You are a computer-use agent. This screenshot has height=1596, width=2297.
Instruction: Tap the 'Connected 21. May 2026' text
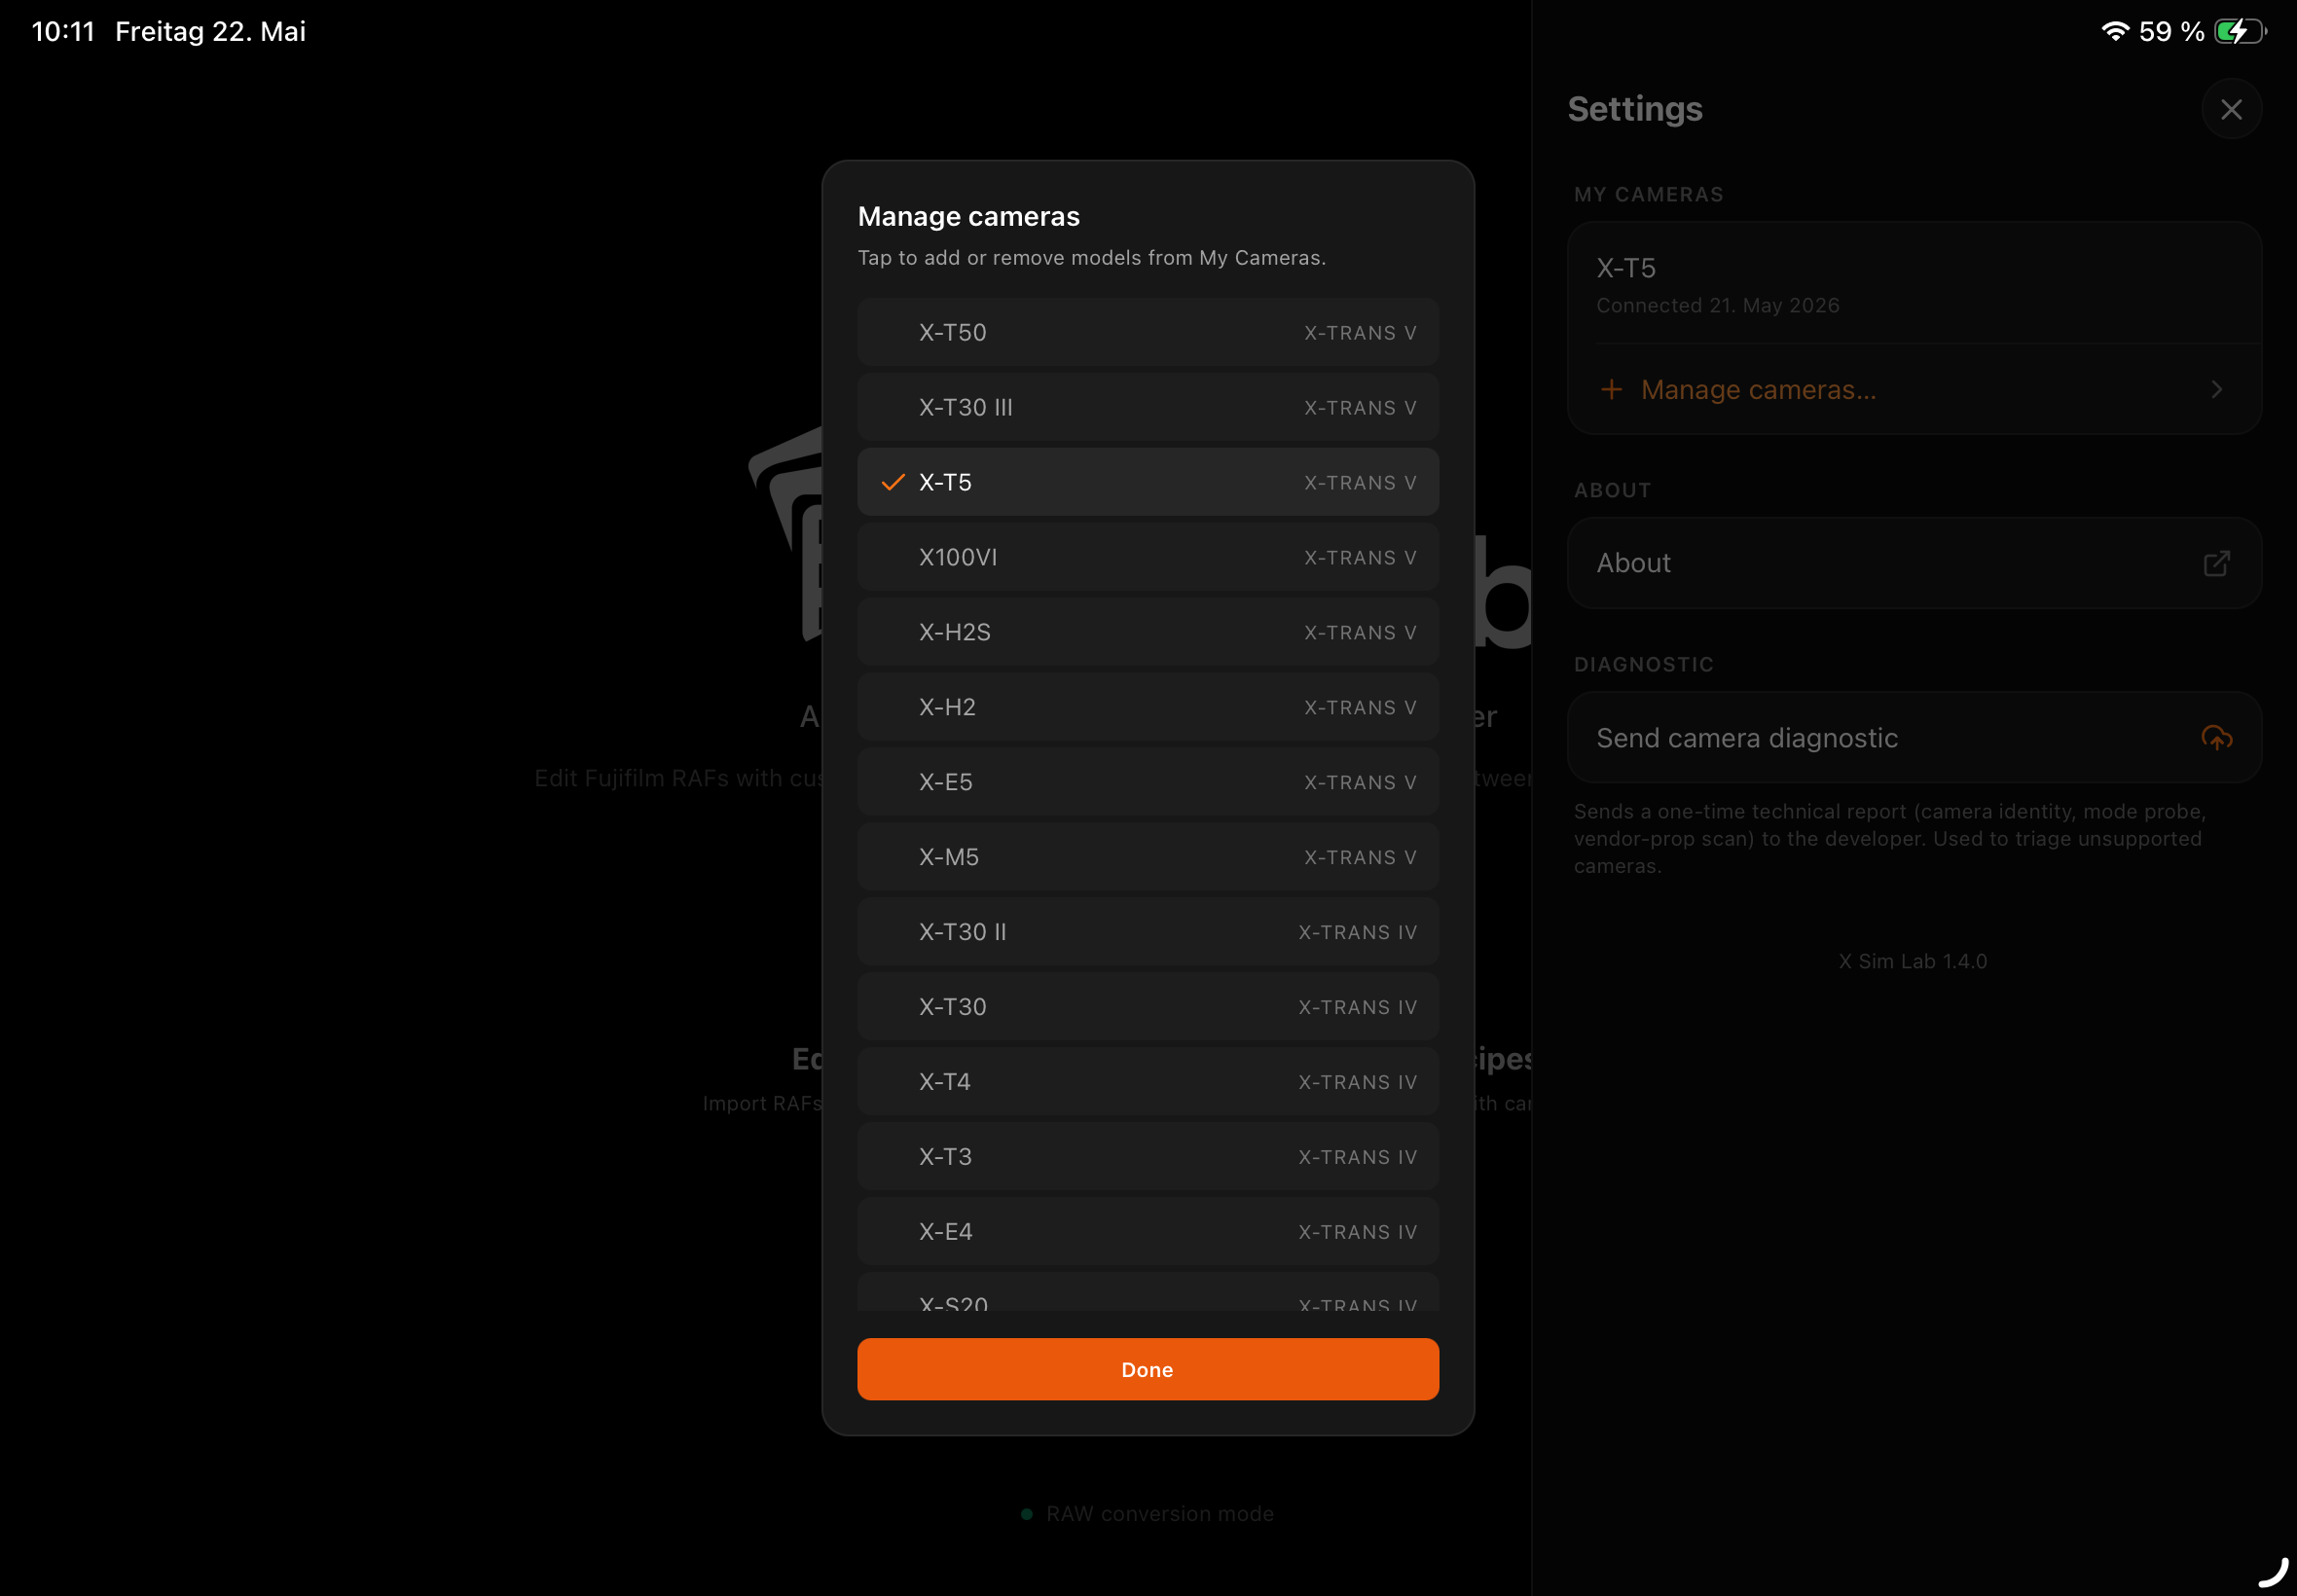point(1717,305)
